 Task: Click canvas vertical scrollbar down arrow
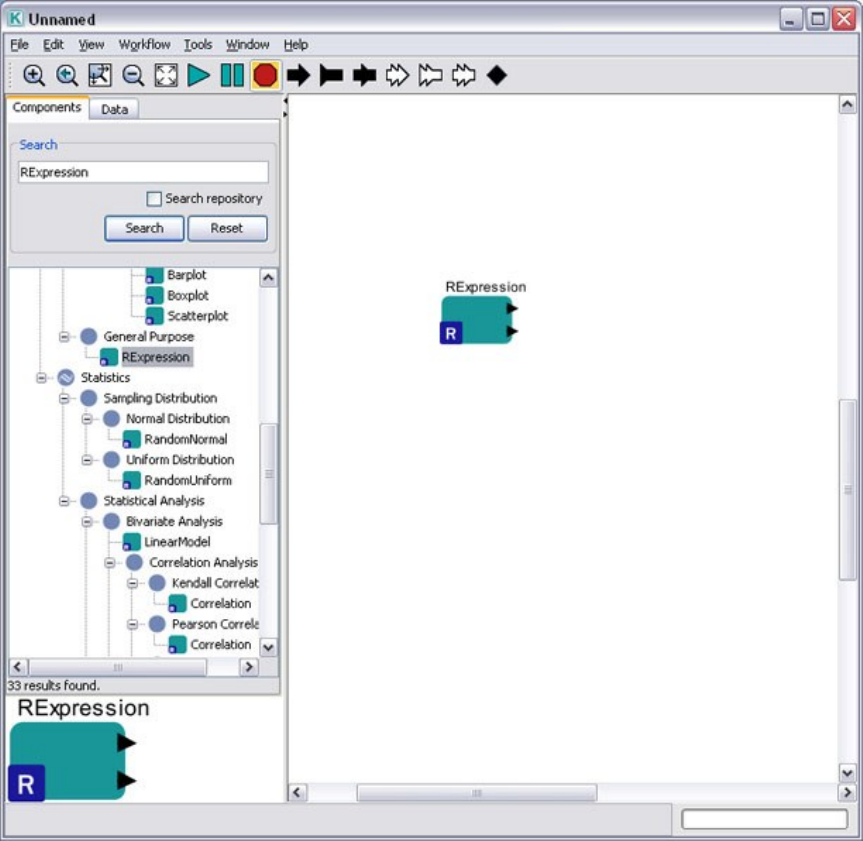point(847,773)
